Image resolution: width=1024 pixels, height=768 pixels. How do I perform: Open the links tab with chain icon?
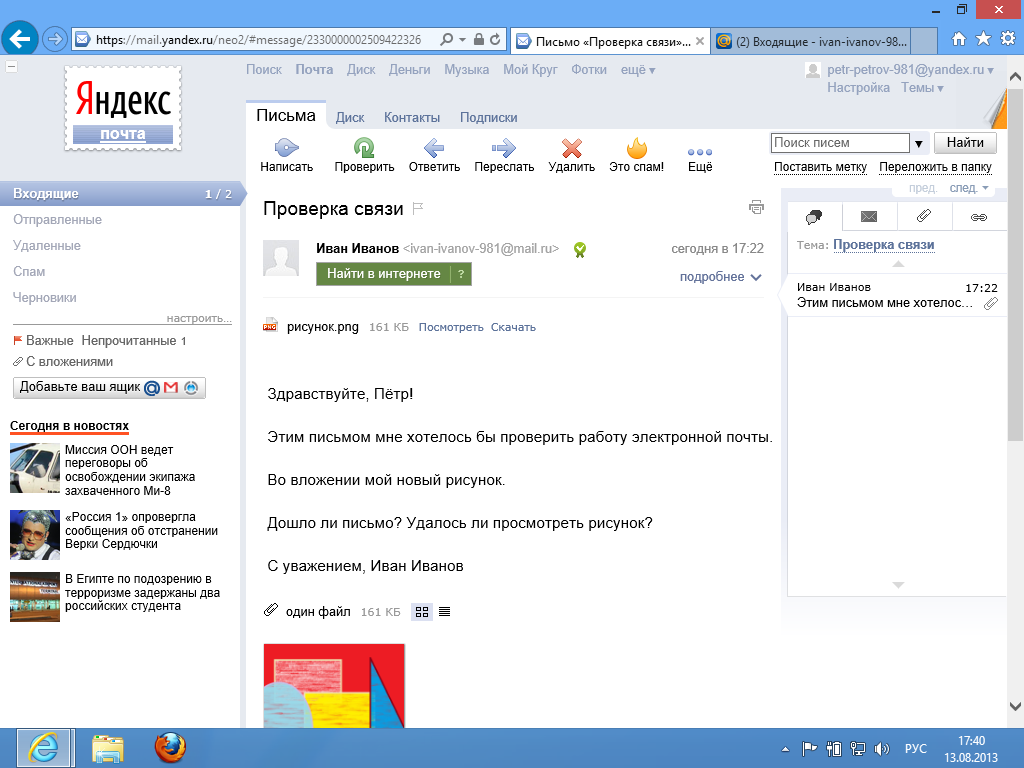click(979, 217)
